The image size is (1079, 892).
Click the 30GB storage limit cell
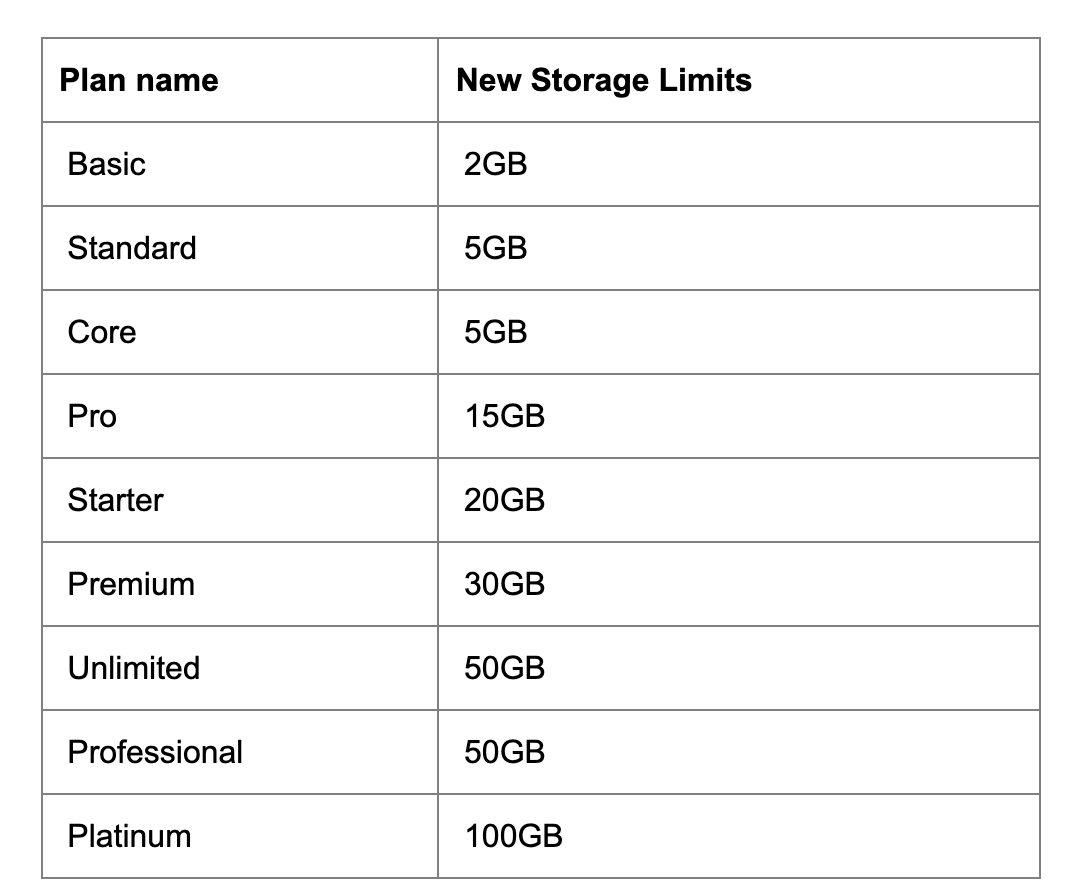click(504, 584)
